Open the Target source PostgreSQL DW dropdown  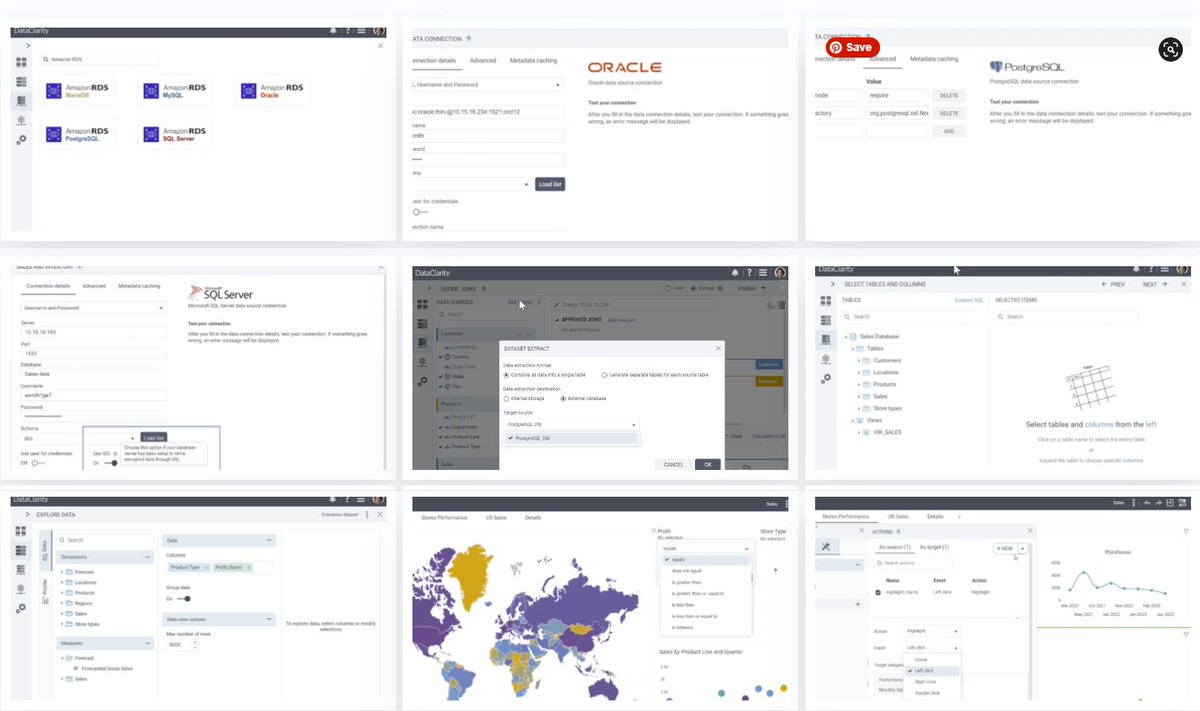[x=570, y=424]
